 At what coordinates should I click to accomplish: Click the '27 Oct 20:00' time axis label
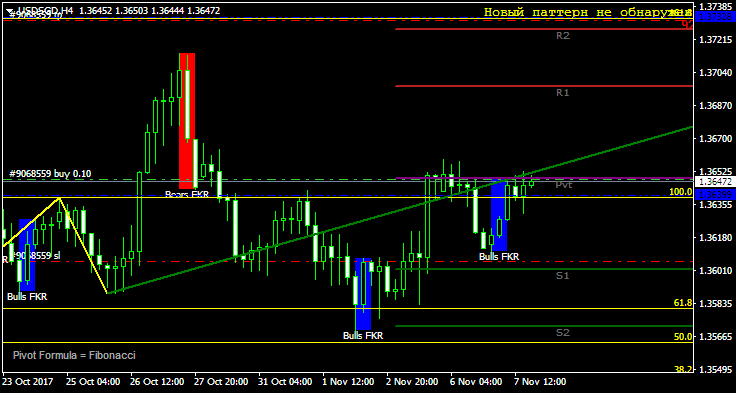[221, 381]
